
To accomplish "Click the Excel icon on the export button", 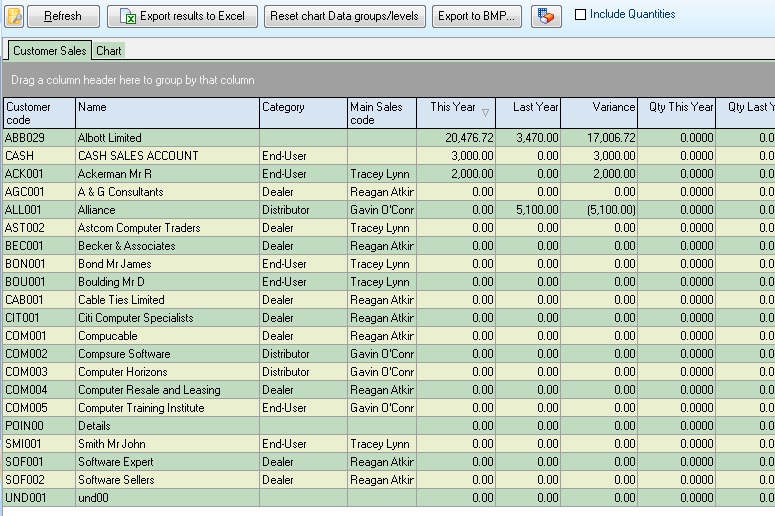I will (x=127, y=16).
